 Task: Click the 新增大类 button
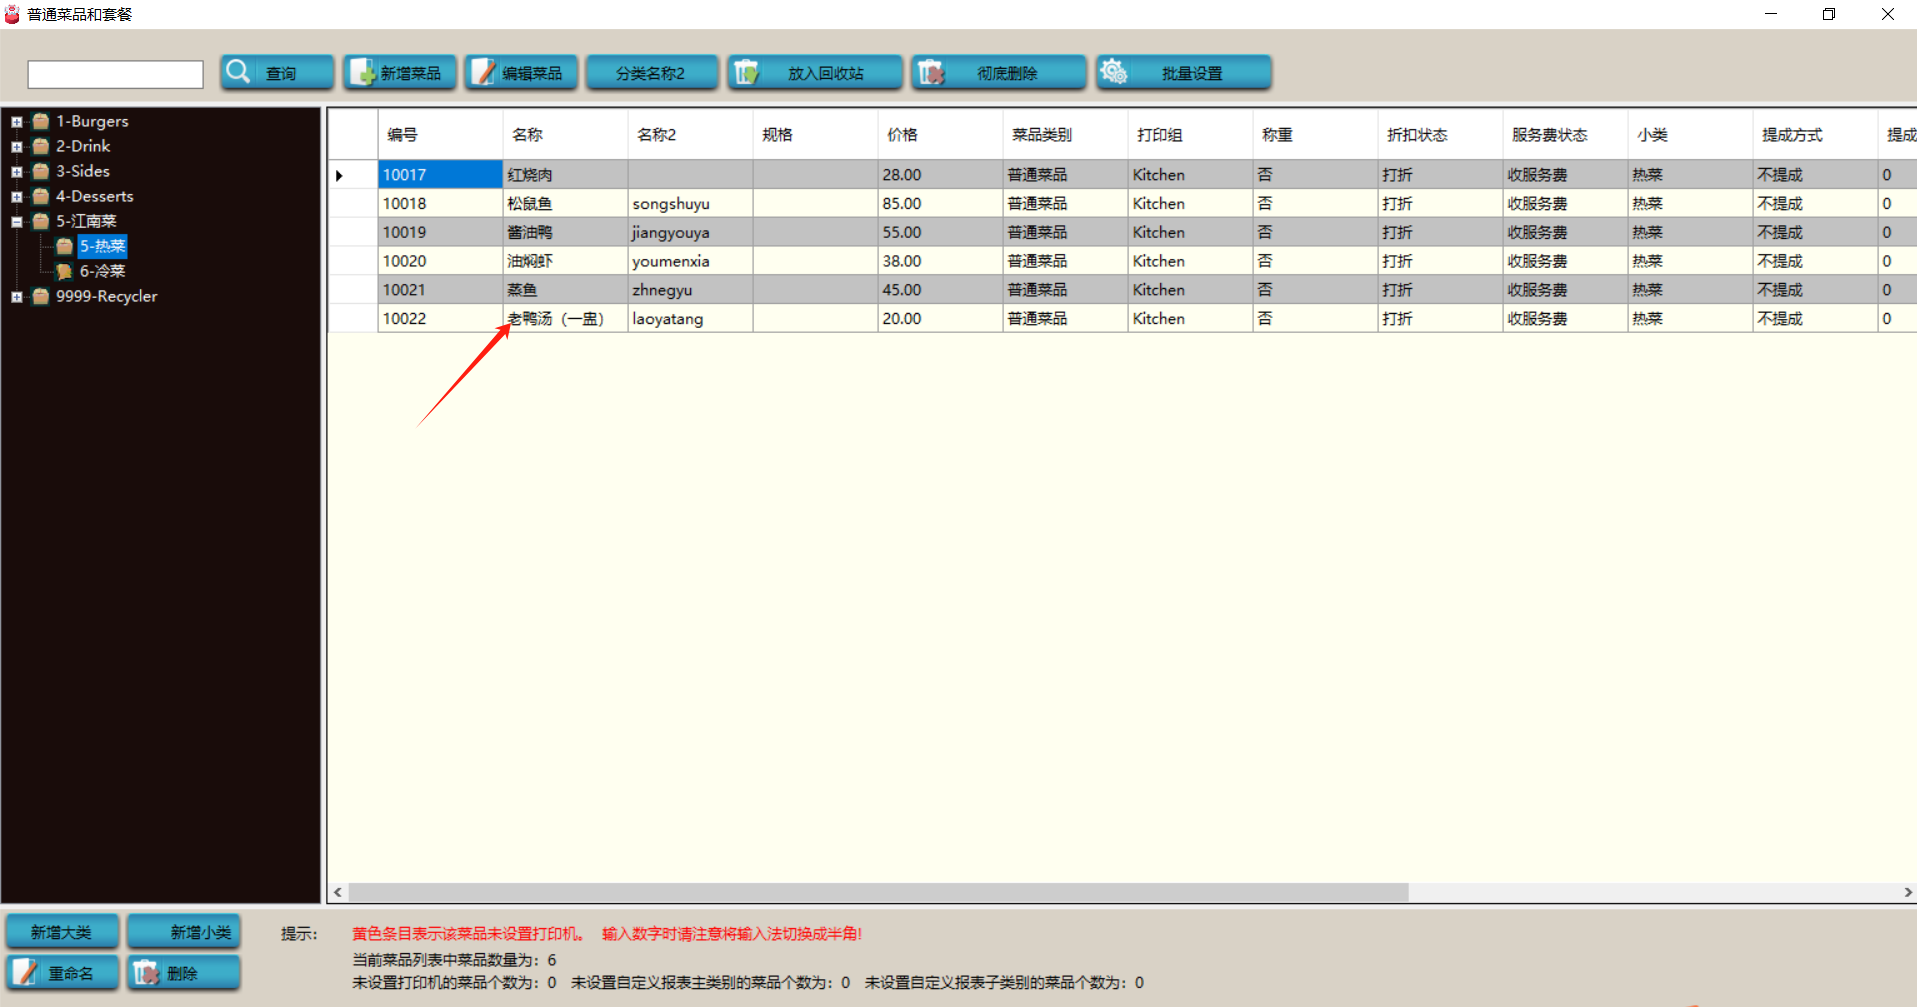pyautogui.click(x=62, y=932)
